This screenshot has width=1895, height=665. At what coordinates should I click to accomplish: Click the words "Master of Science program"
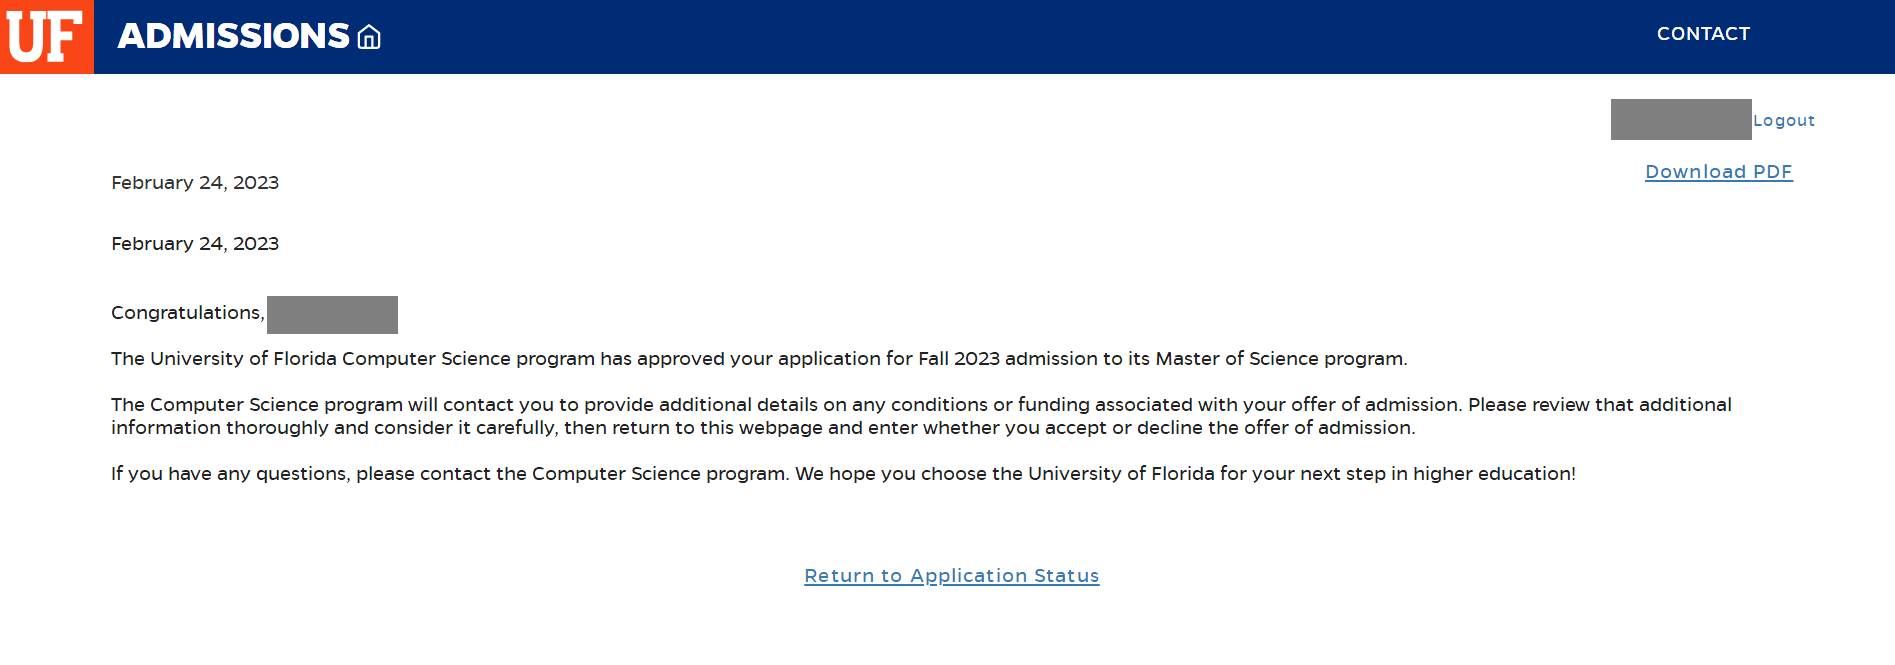click(x=1280, y=359)
